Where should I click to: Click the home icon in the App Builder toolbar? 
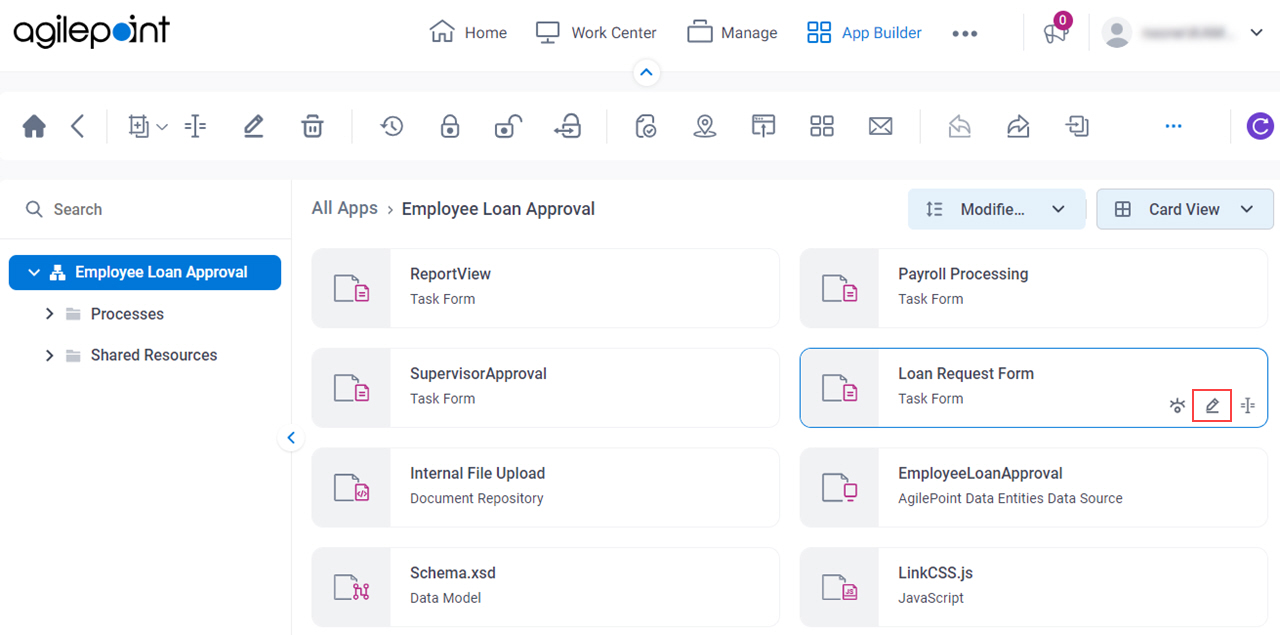(34, 126)
